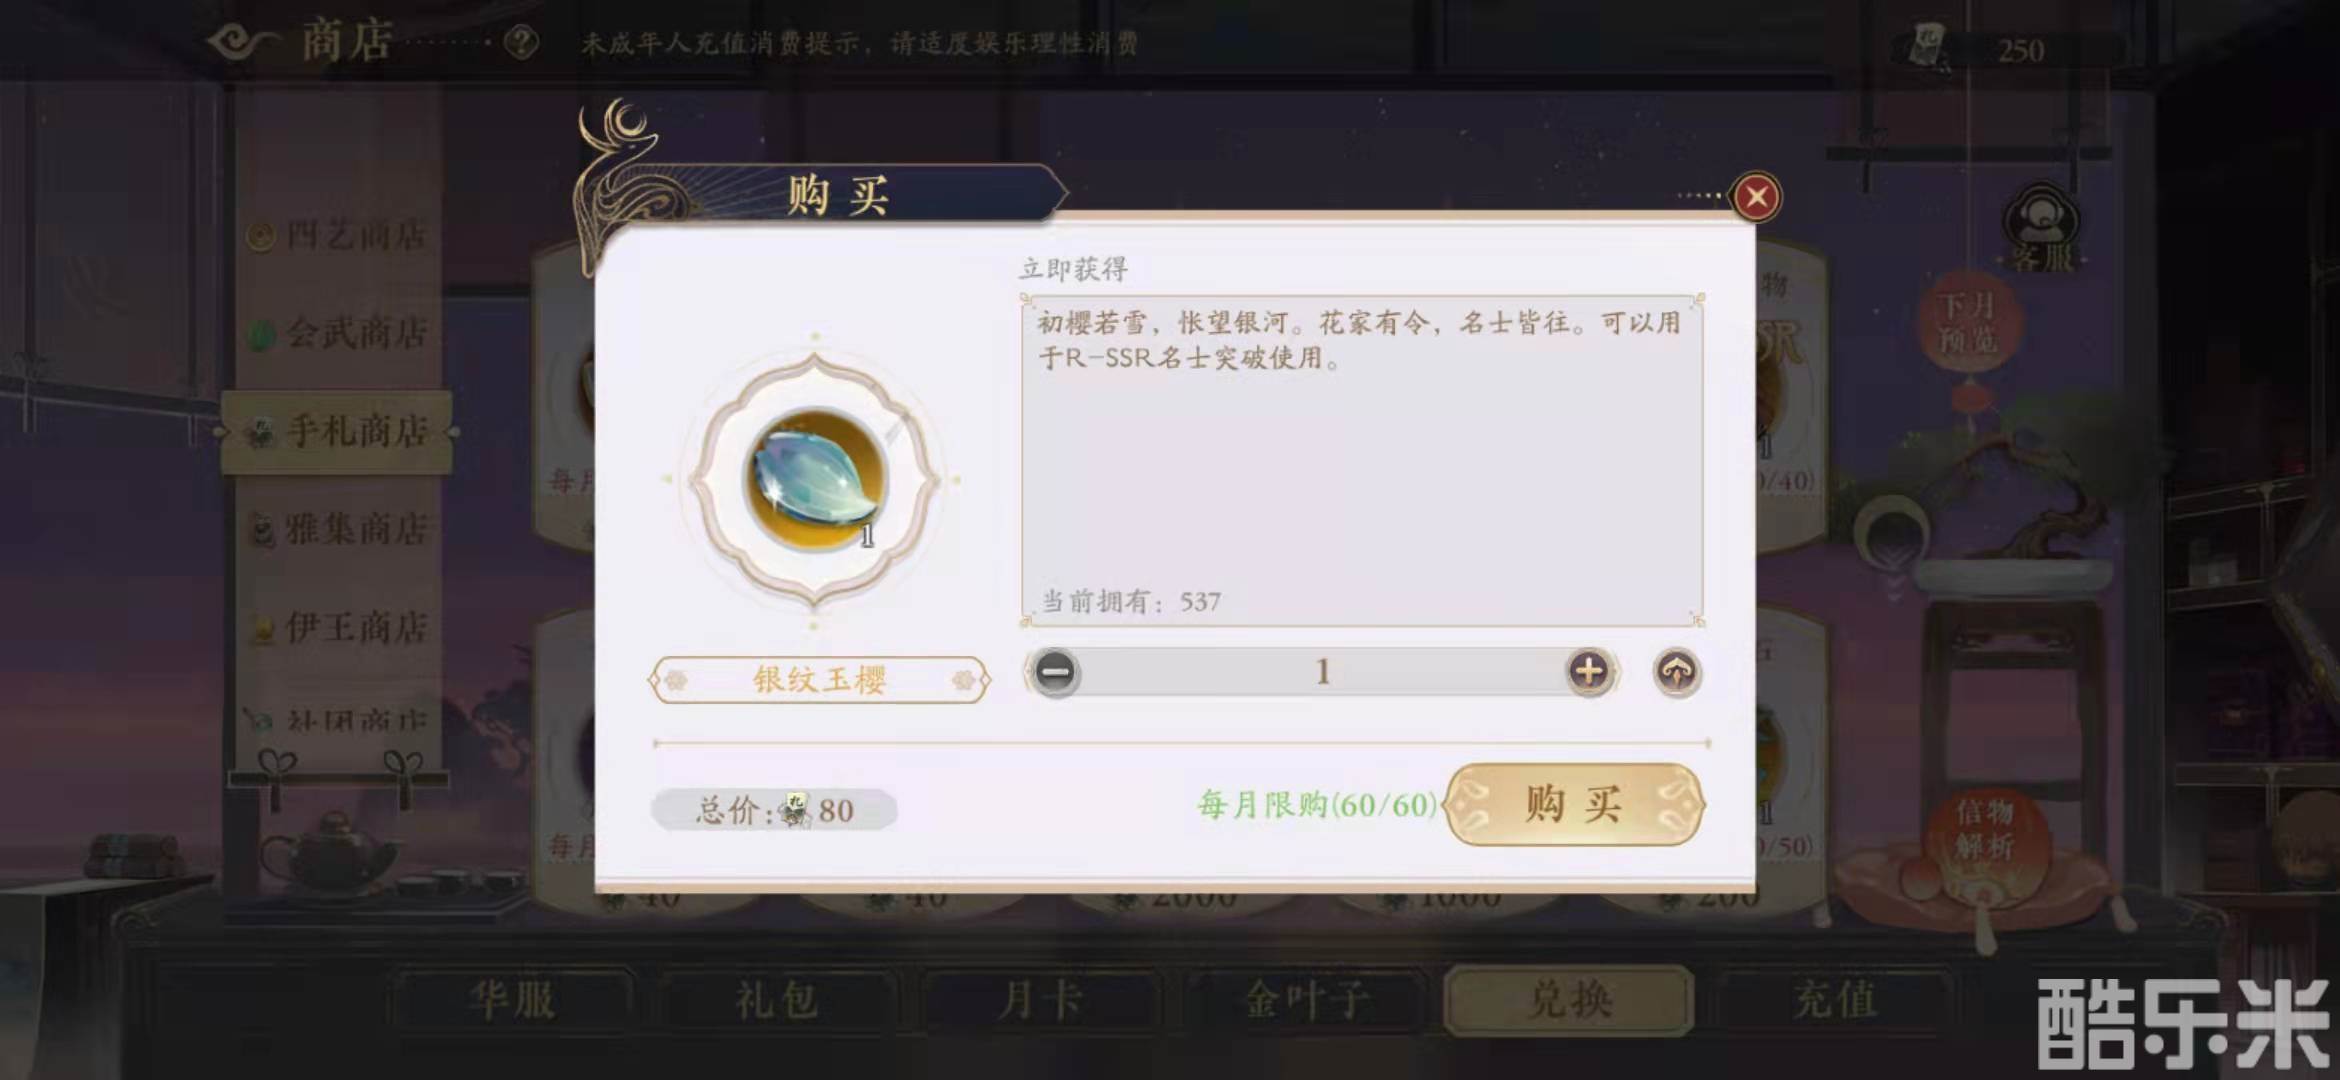Viewport: 2340px width, 1080px height.
Task: Confirm purchase with 购买 button
Action: tap(1574, 804)
